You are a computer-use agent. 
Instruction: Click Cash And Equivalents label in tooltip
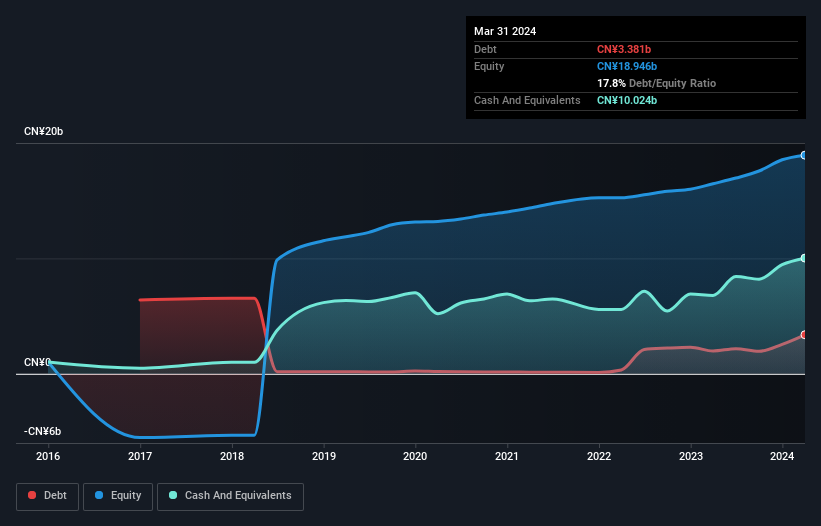527,100
